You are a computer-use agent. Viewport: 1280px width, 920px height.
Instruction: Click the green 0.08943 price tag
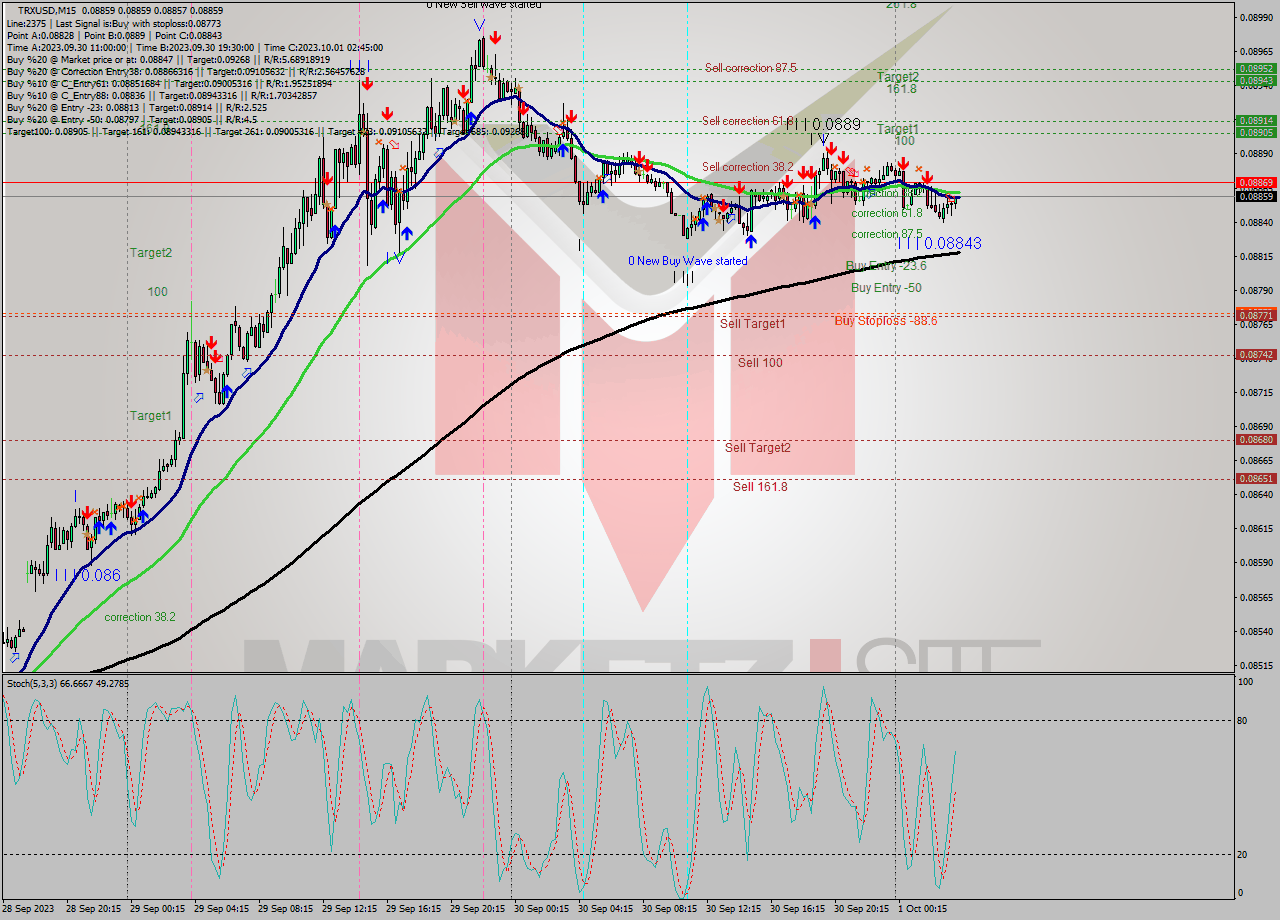(x=1256, y=80)
